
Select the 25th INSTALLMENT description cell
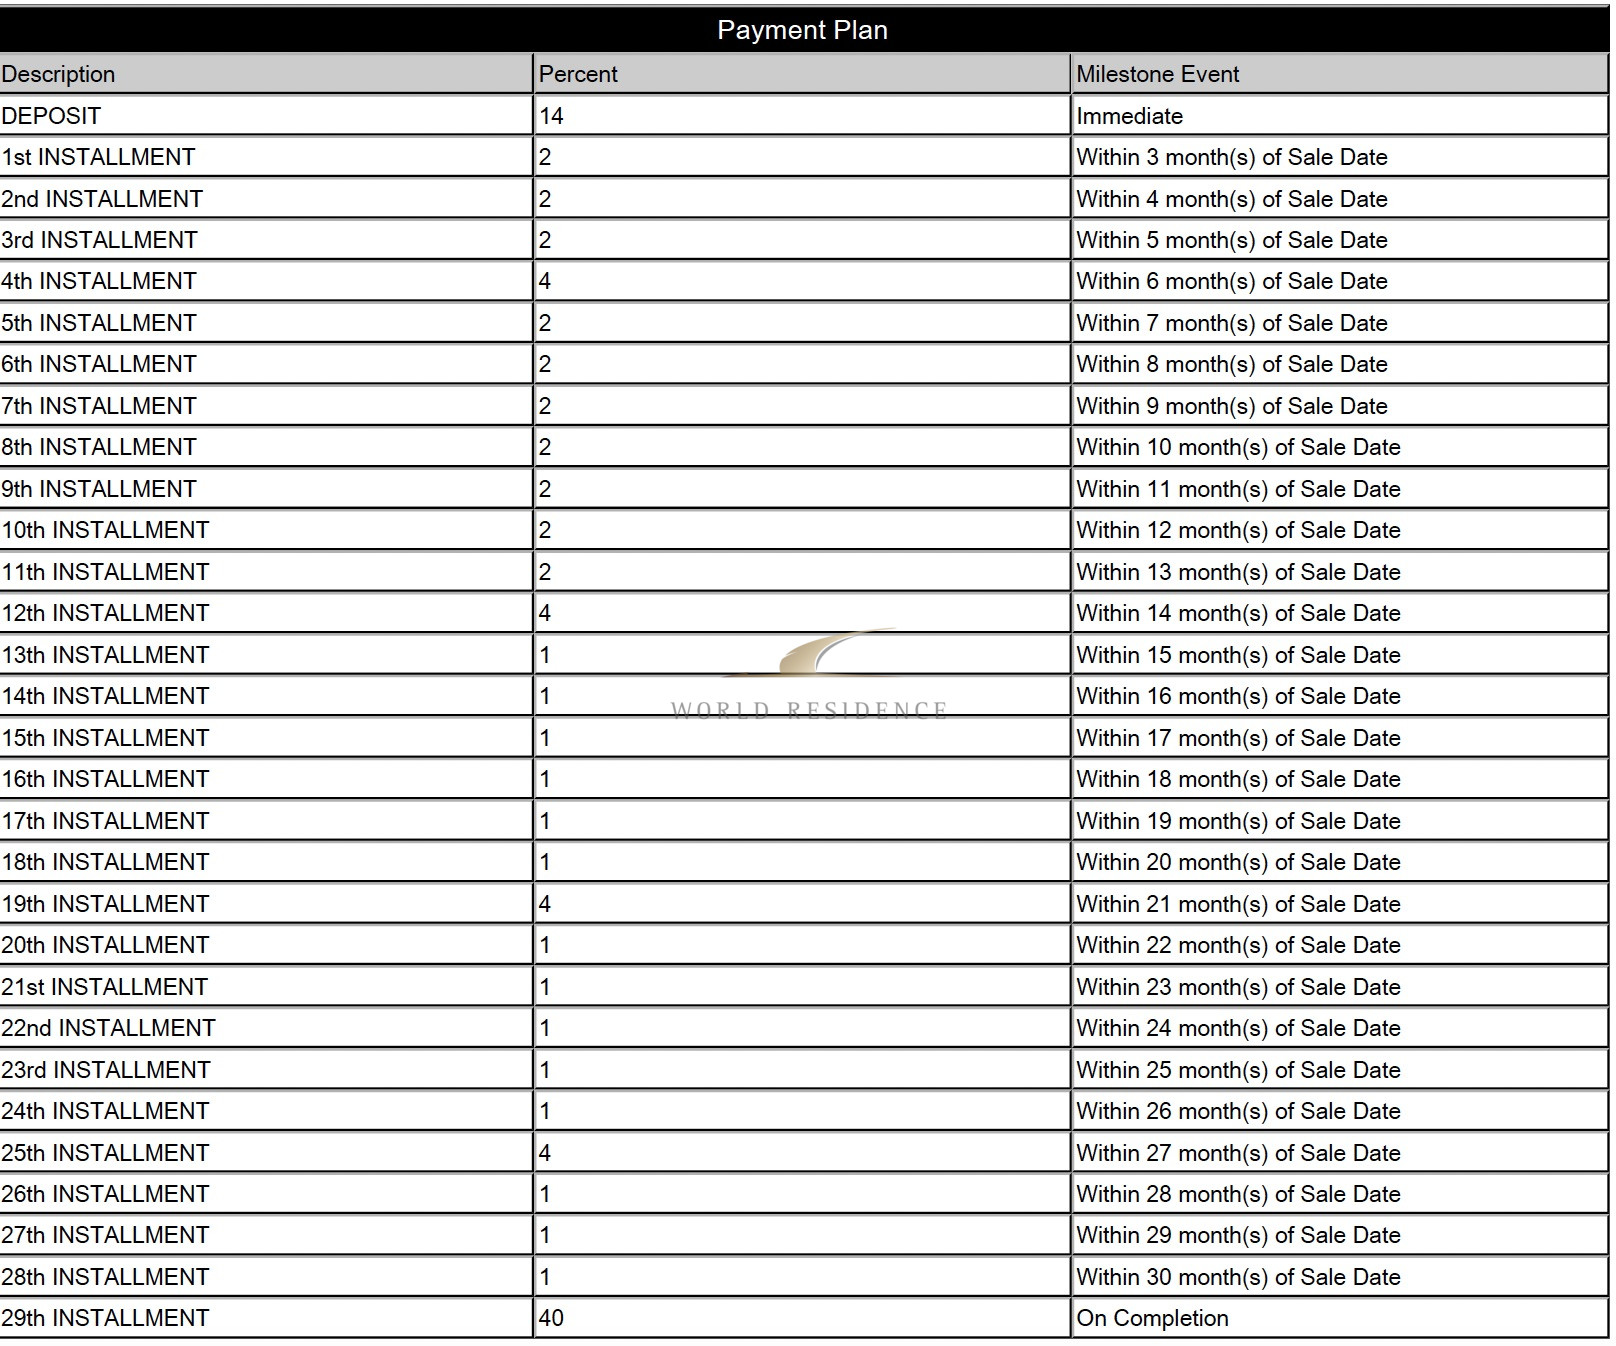pos(266,1153)
